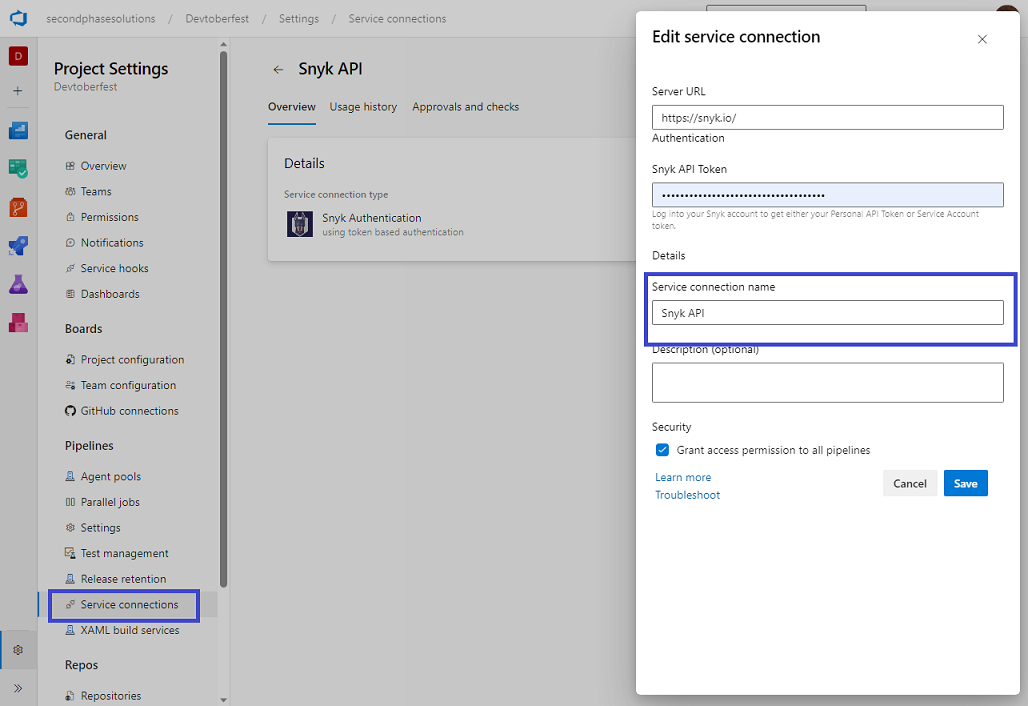Open Project settings gear icon at bottom
The height and width of the screenshot is (706, 1028).
tap(18, 650)
